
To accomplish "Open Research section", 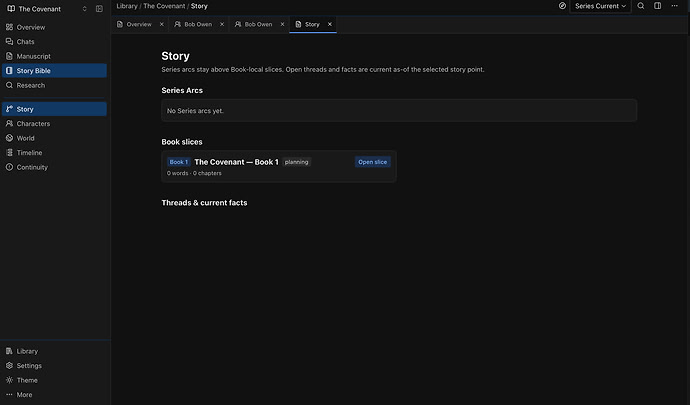I will click(54, 85).
